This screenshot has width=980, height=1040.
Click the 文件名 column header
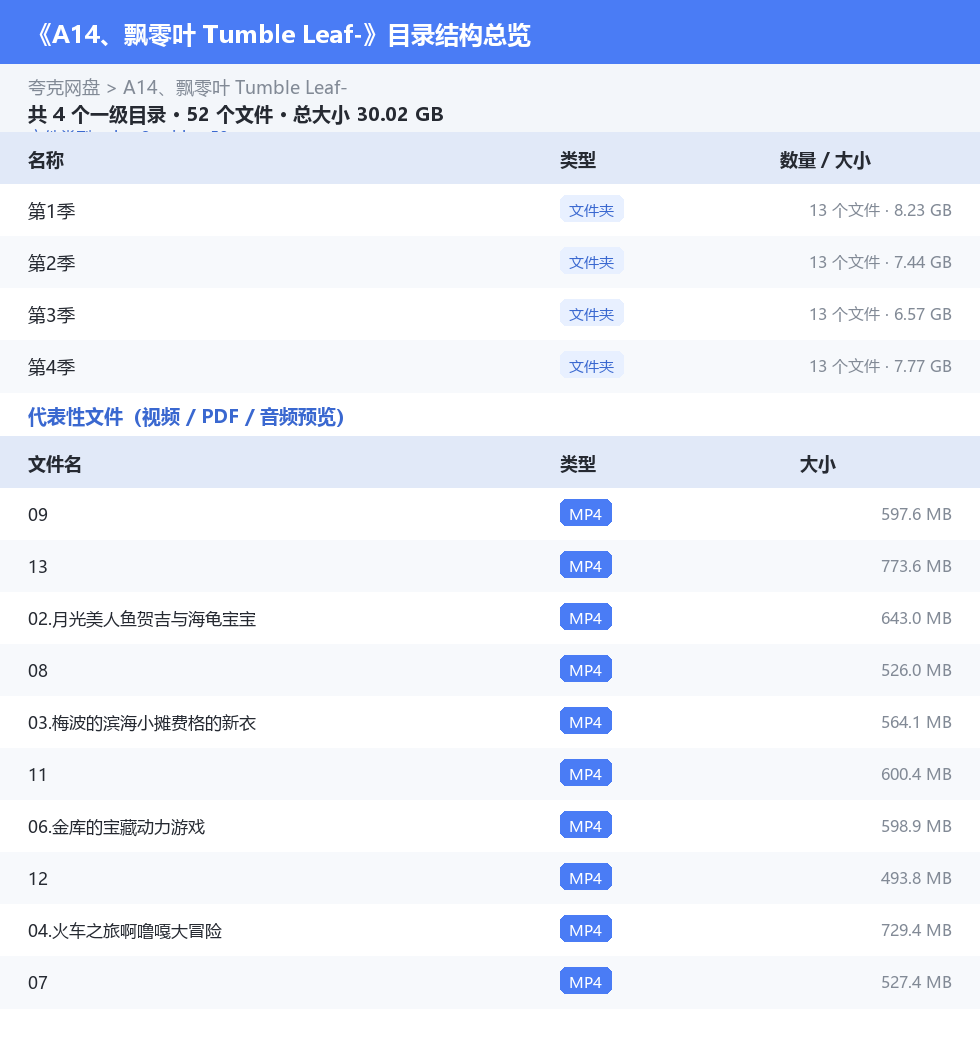tap(54, 464)
